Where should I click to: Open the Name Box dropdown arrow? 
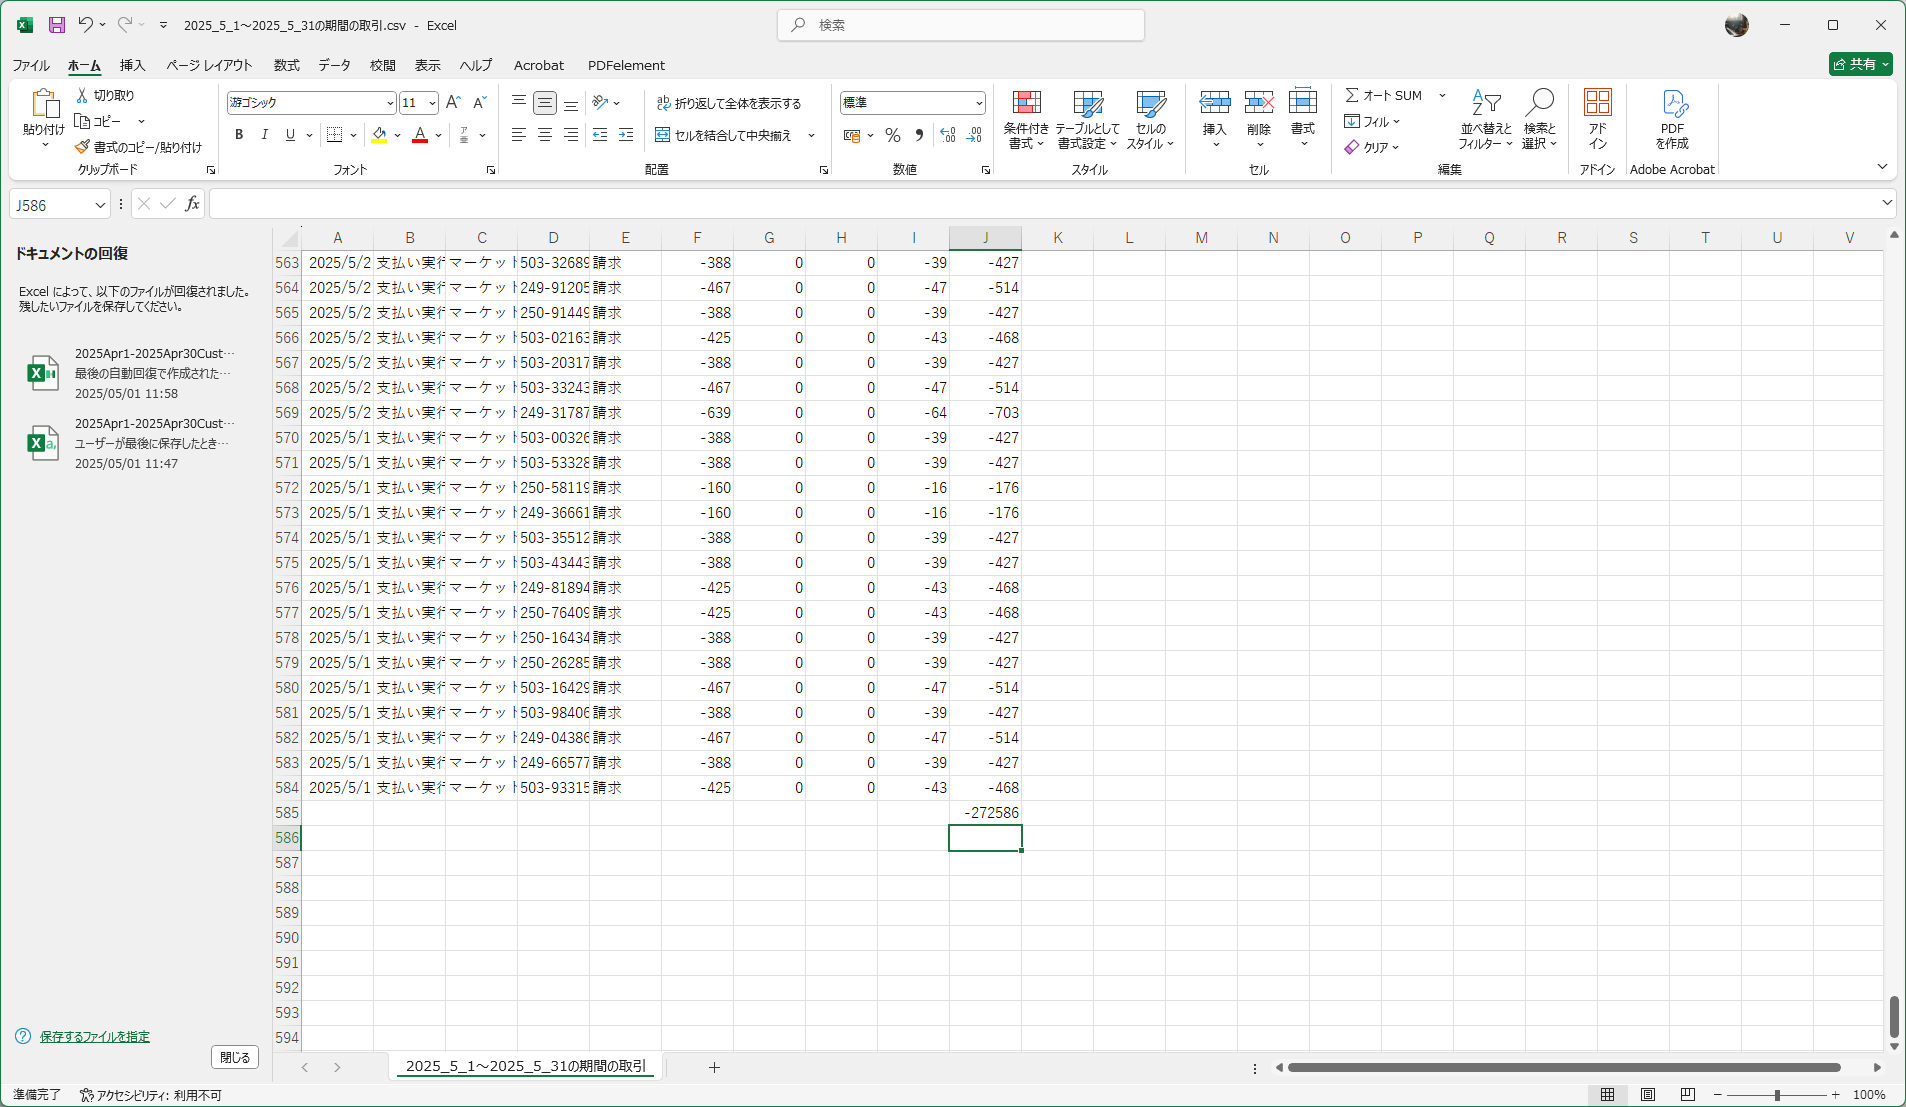(x=100, y=205)
